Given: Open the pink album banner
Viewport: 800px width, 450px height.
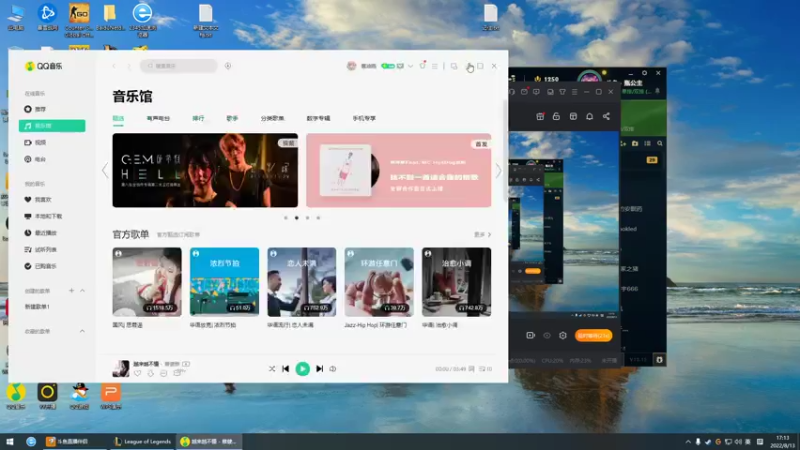Looking at the screenshot, I should 398,170.
